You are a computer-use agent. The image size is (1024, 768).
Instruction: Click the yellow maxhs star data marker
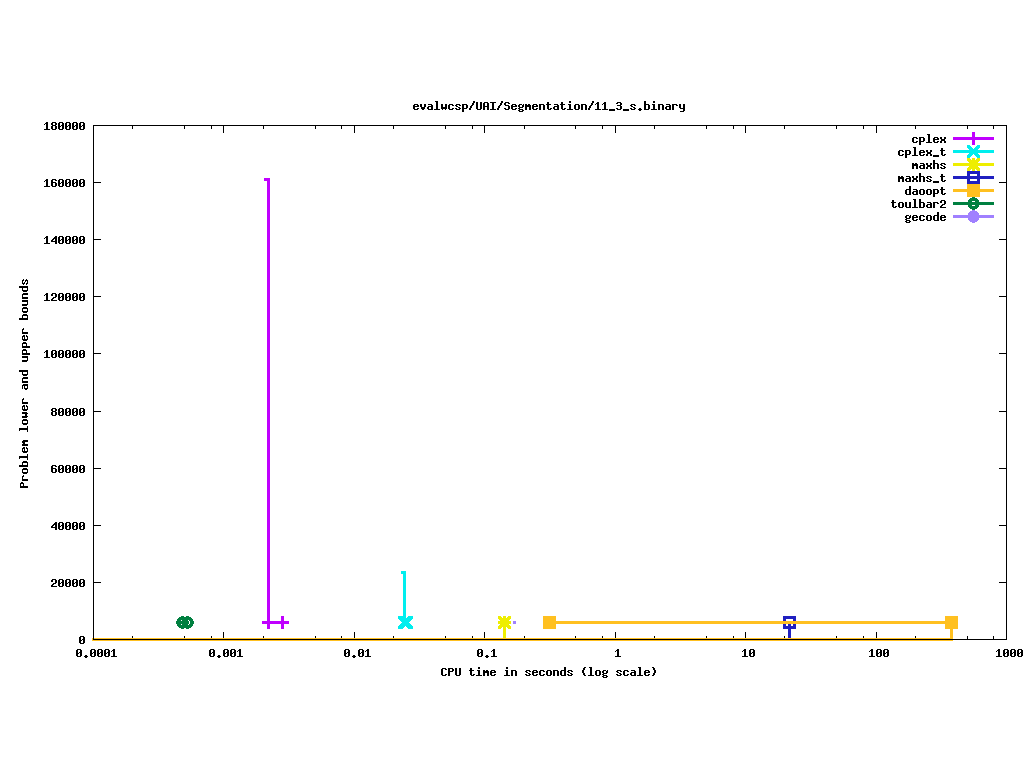[505, 622]
